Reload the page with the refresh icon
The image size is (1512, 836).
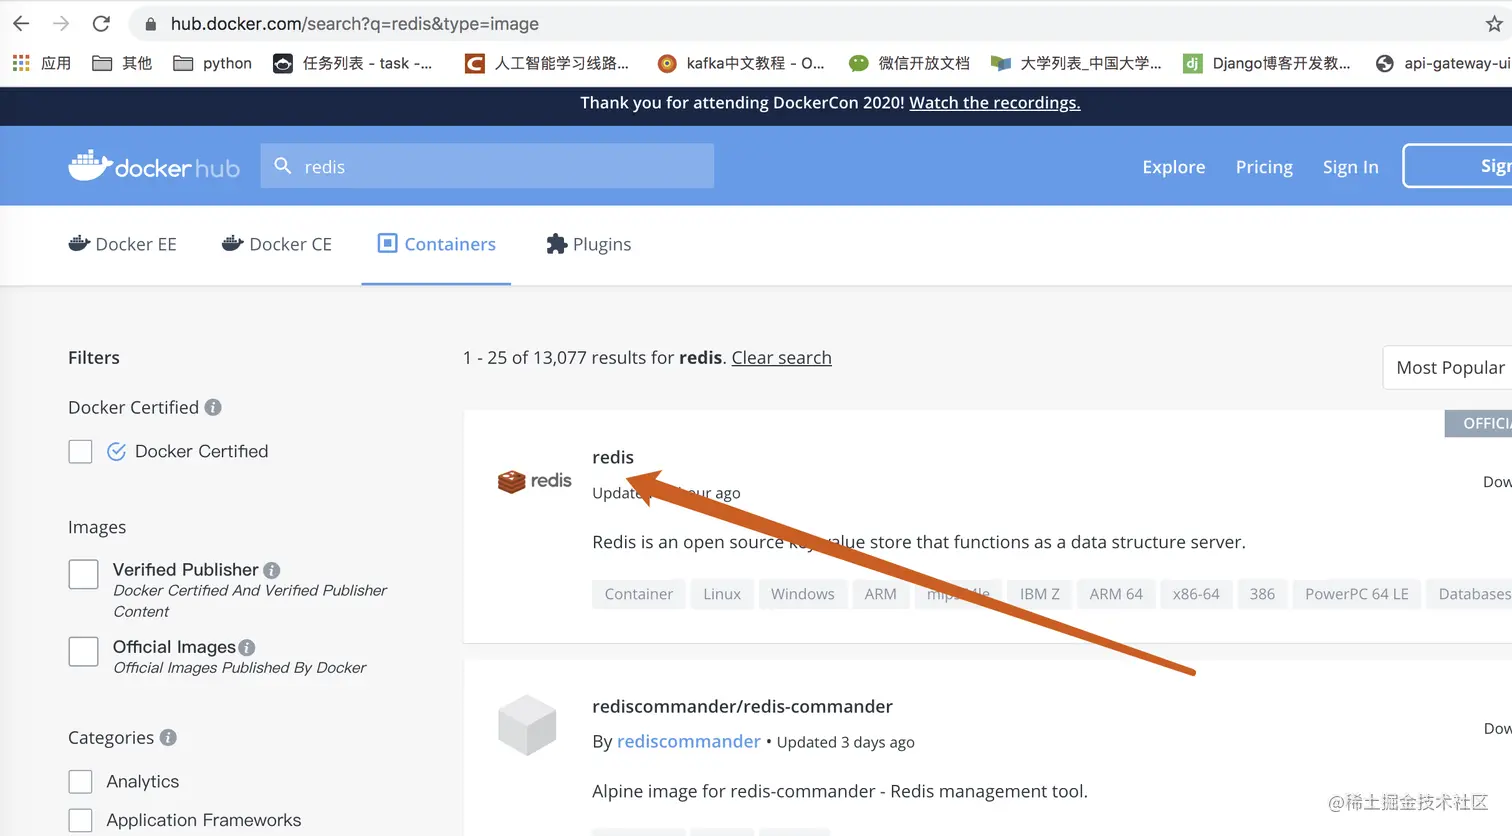click(x=101, y=23)
